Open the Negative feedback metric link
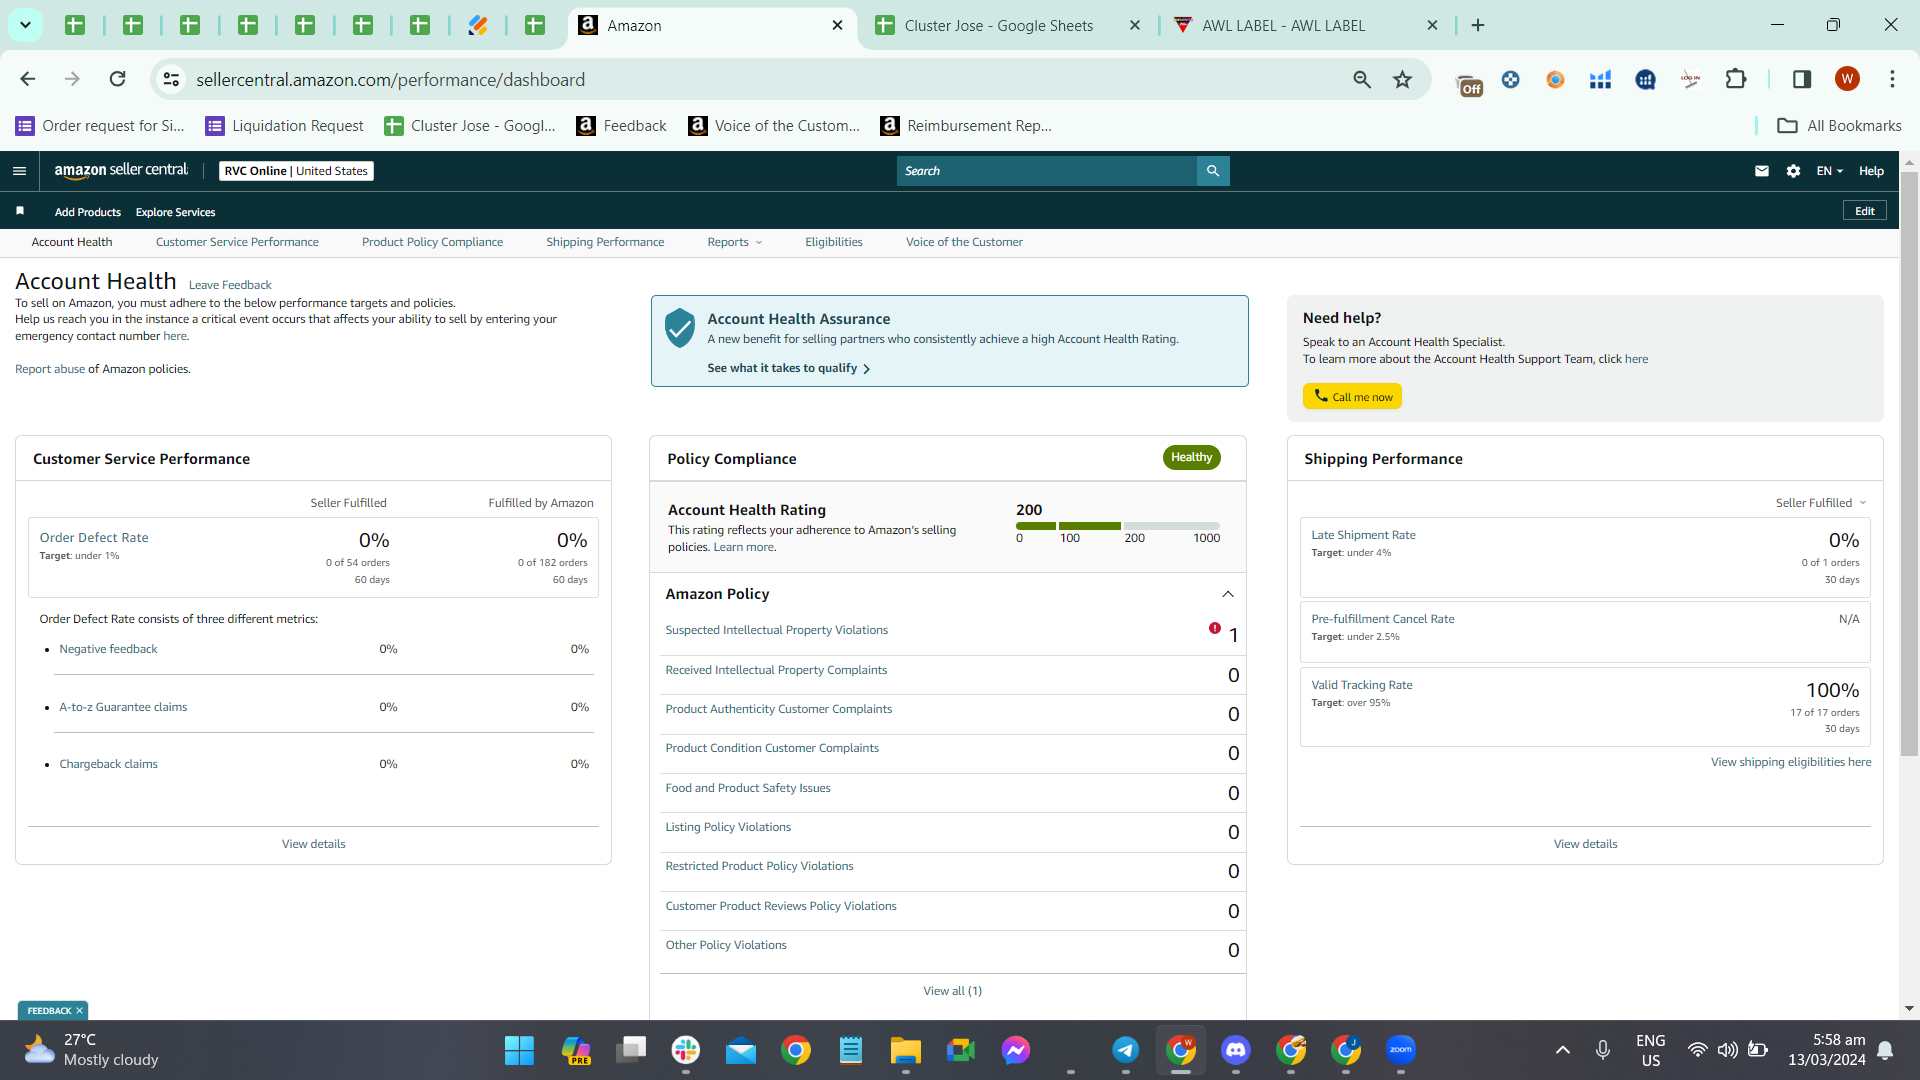This screenshot has width=1920, height=1080. tap(108, 649)
